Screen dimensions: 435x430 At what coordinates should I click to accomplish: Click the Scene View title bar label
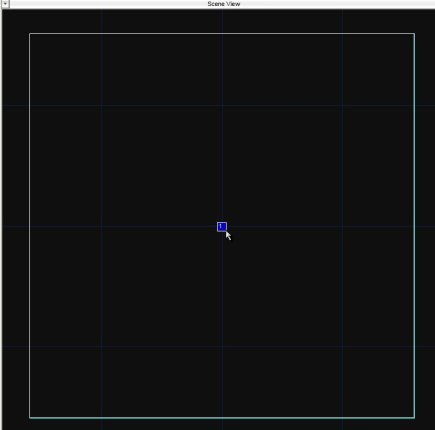224,4
